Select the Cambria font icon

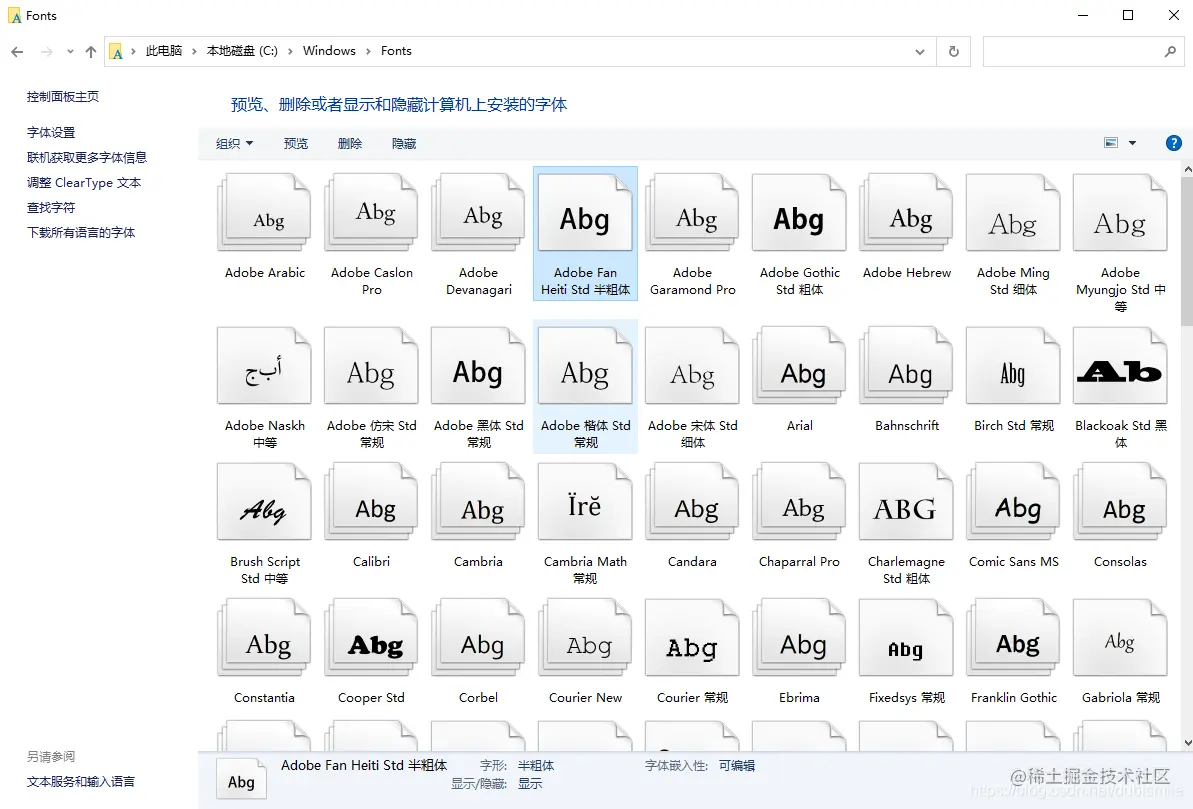[x=479, y=502]
